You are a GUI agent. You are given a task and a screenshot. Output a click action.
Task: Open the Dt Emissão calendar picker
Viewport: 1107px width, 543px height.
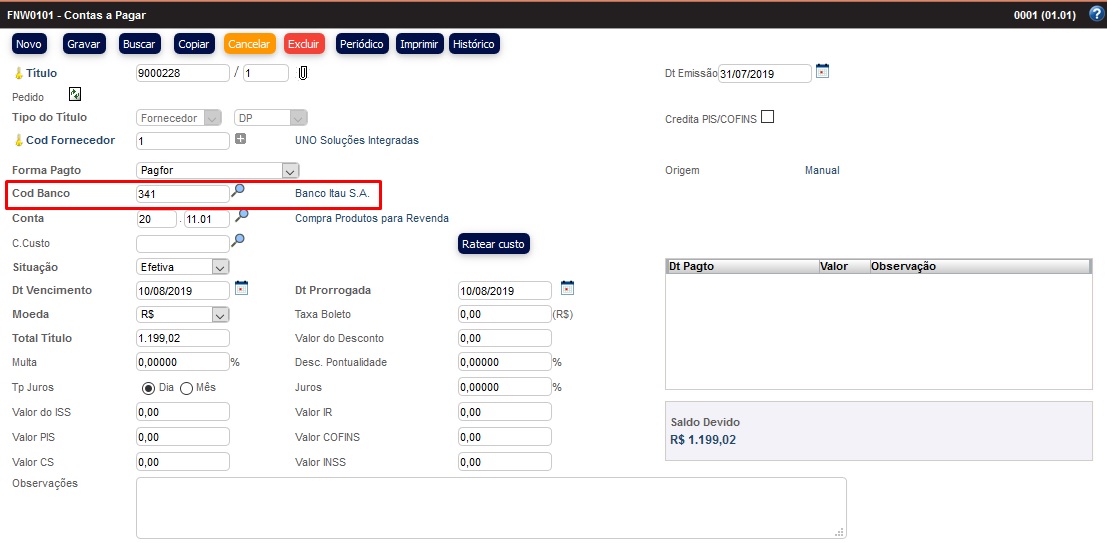click(823, 71)
